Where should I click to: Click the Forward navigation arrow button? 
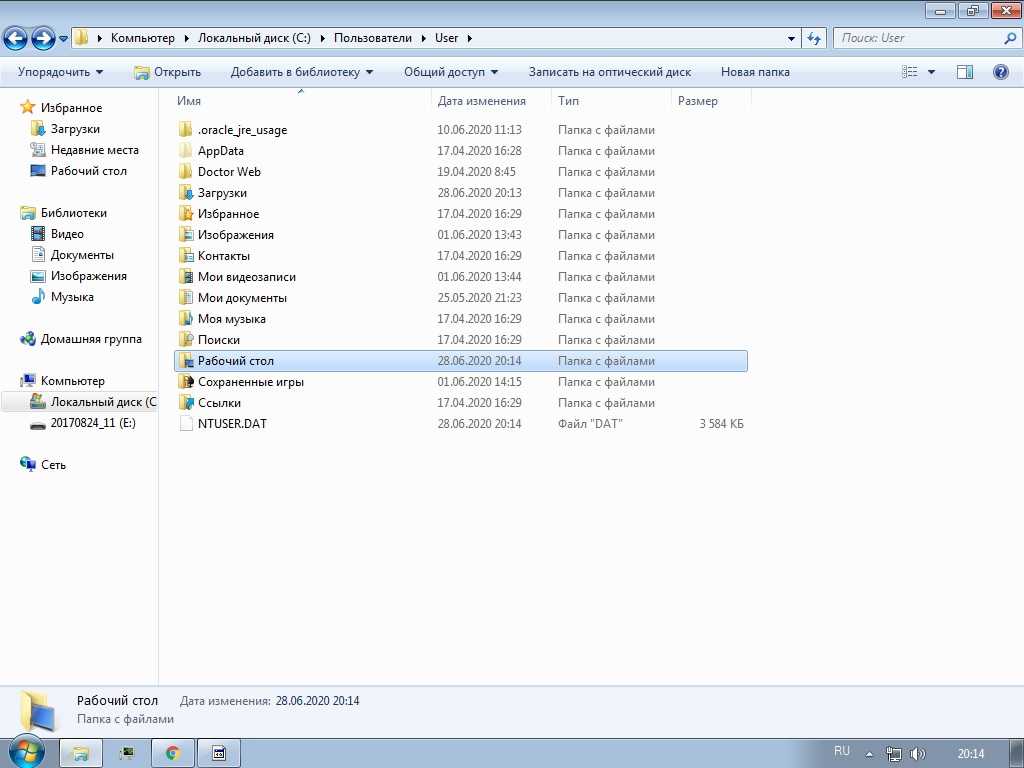point(43,38)
